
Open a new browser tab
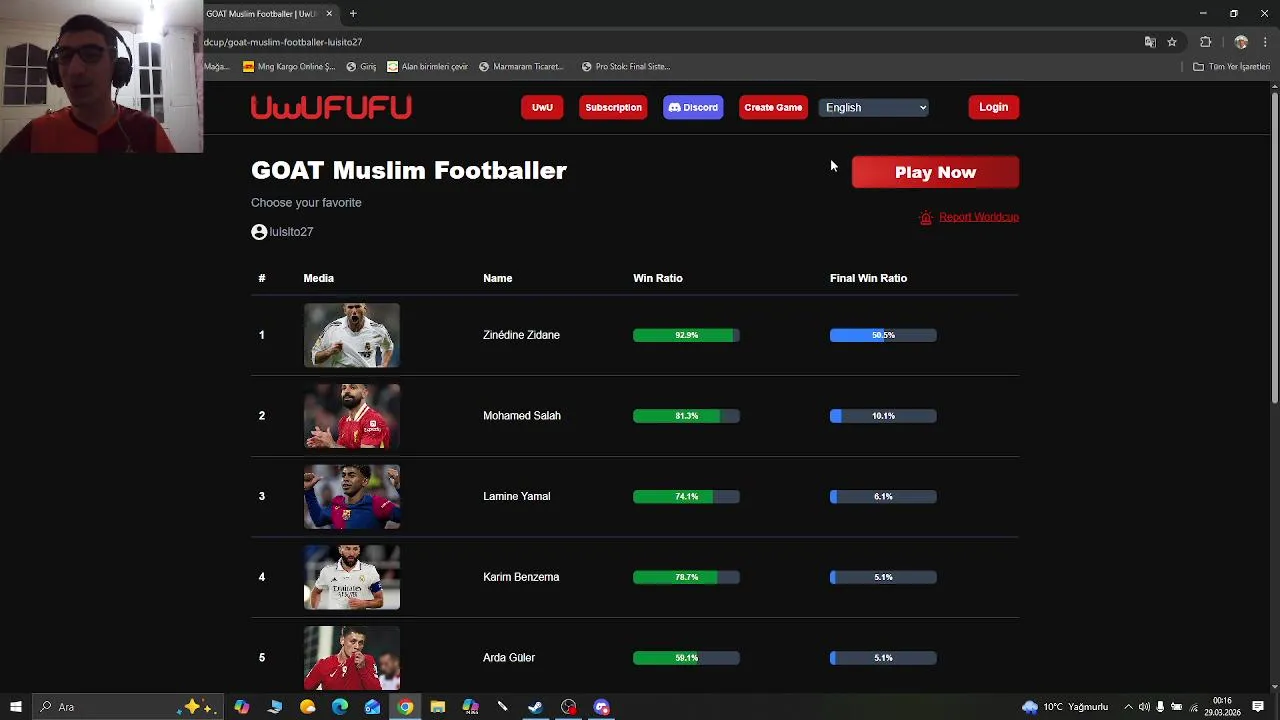point(353,14)
